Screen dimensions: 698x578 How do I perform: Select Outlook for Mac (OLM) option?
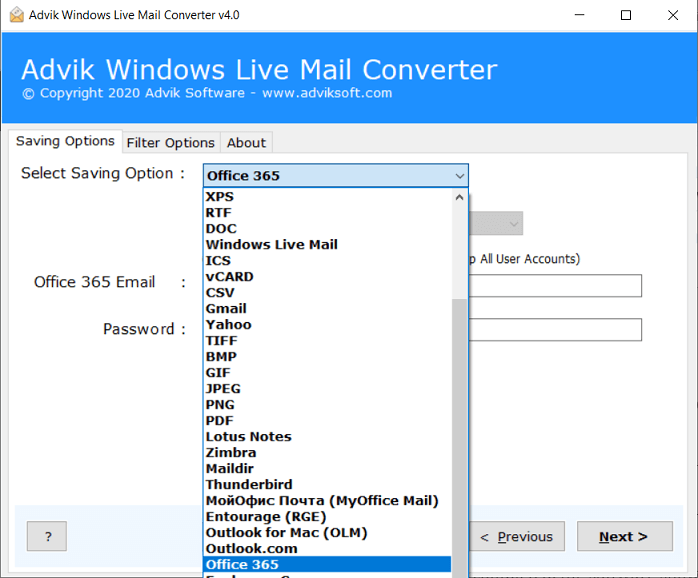pos(327,533)
